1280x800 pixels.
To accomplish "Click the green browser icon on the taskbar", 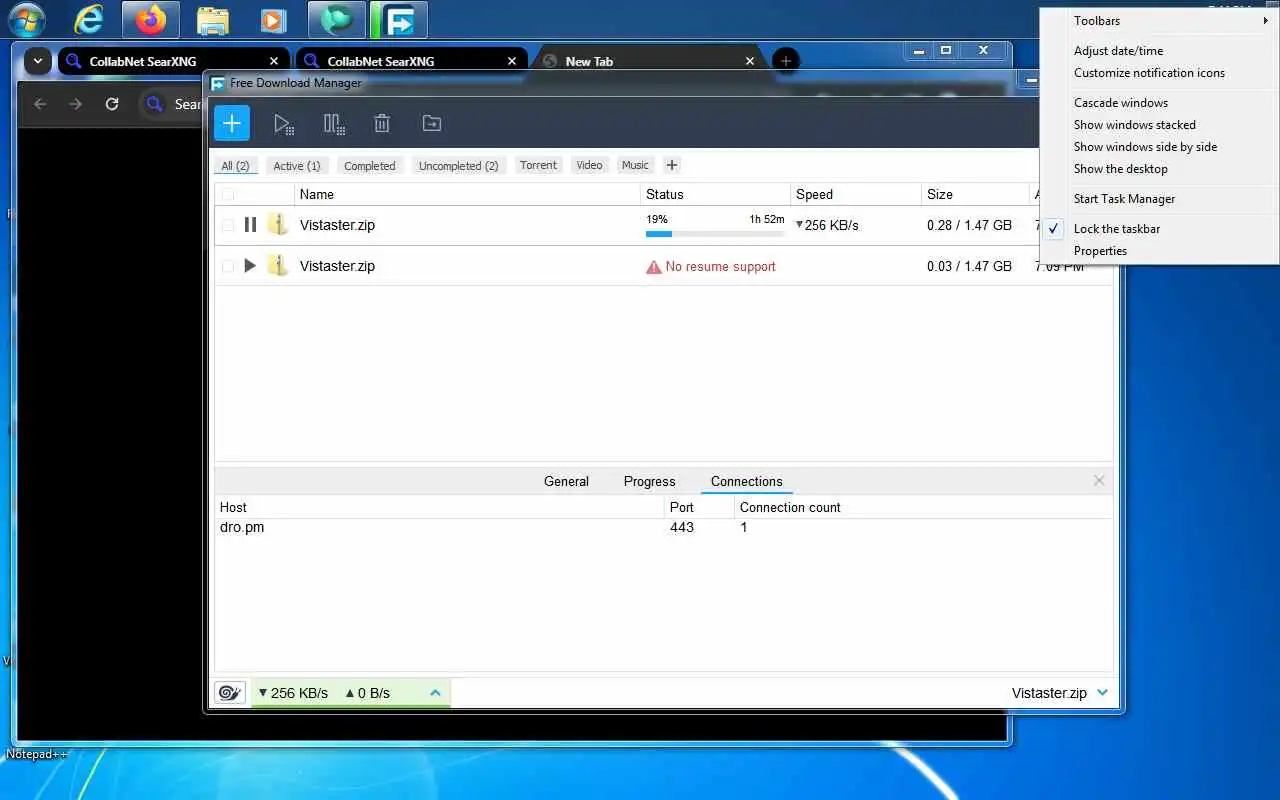I will (337, 19).
